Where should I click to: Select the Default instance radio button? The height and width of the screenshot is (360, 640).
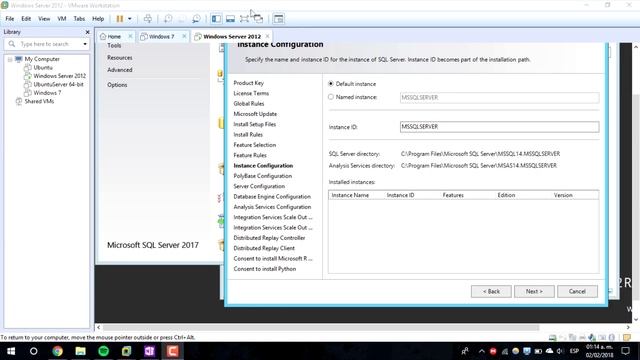tap(331, 84)
